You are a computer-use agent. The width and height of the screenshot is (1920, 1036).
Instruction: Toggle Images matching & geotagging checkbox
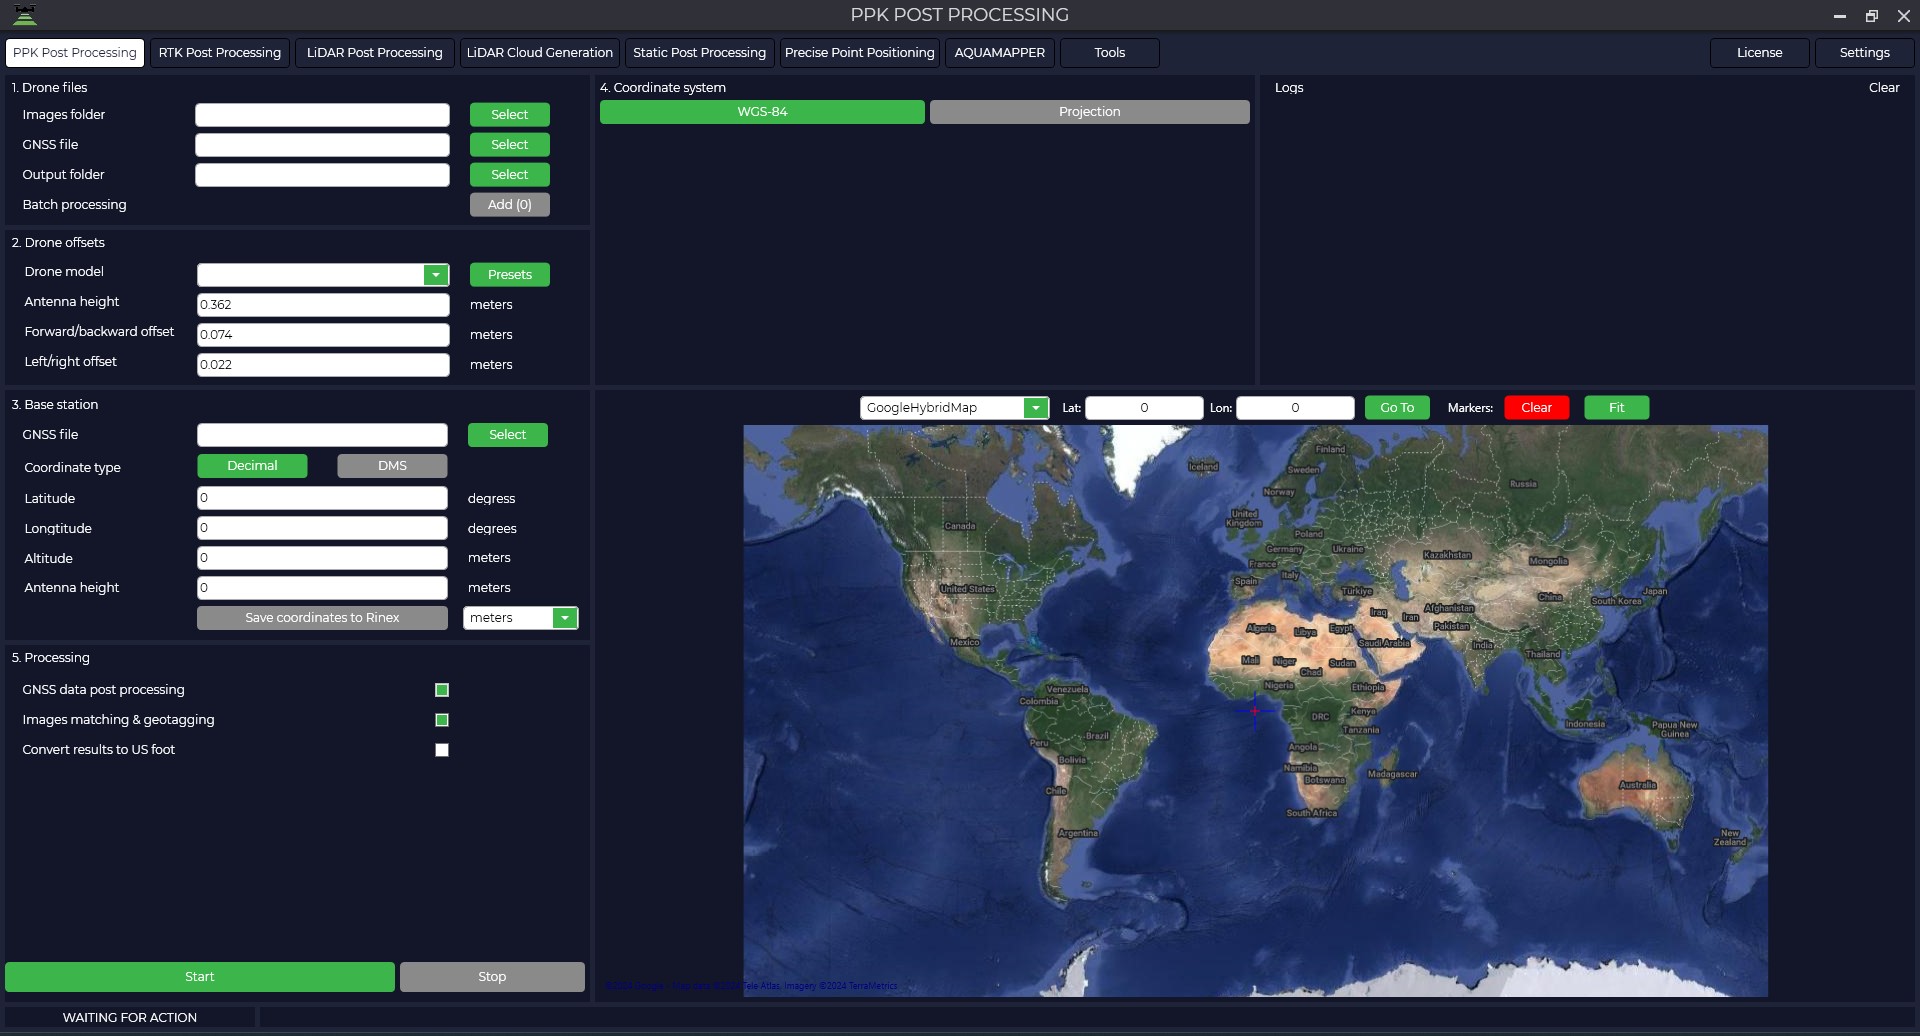442,720
